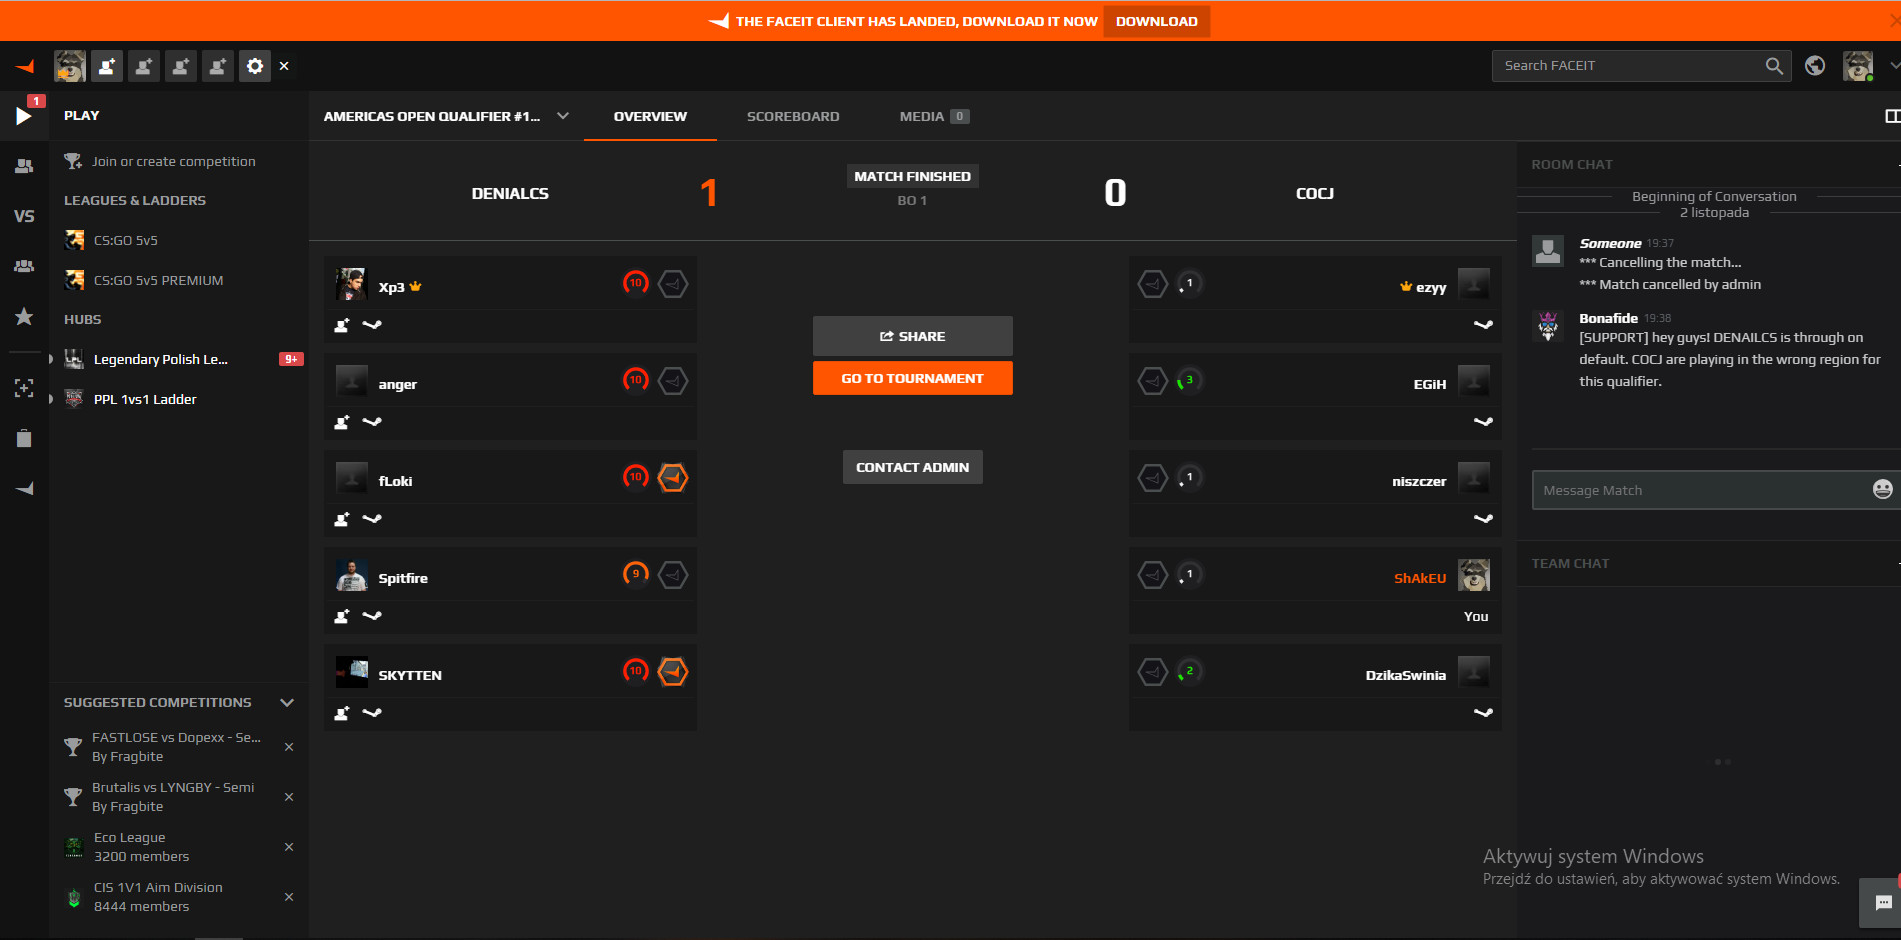The width and height of the screenshot is (1901, 940).
Task: Open the VS icon in the sidebar
Action: pyautogui.click(x=24, y=216)
